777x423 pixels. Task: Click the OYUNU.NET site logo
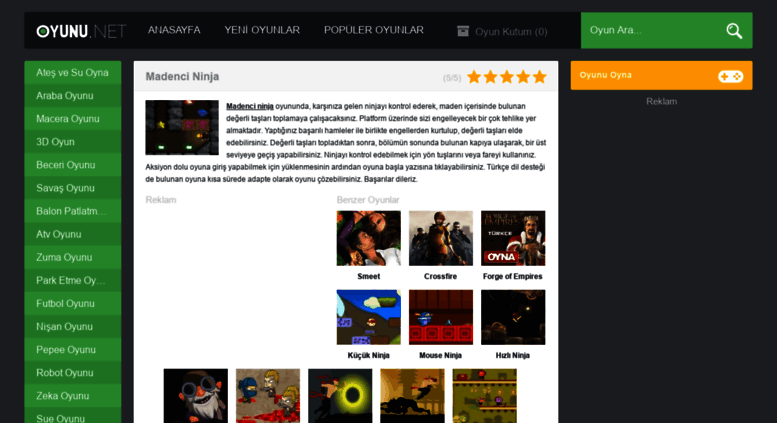pyautogui.click(x=81, y=31)
